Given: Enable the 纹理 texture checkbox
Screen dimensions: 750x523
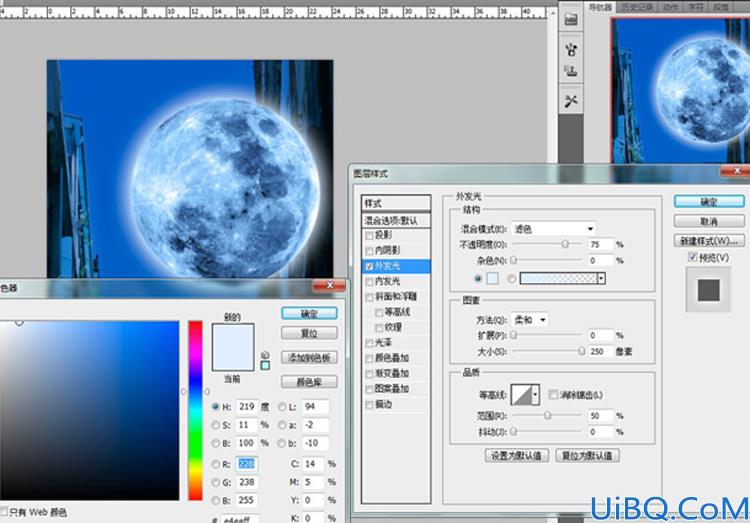Looking at the screenshot, I should [x=379, y=328].
